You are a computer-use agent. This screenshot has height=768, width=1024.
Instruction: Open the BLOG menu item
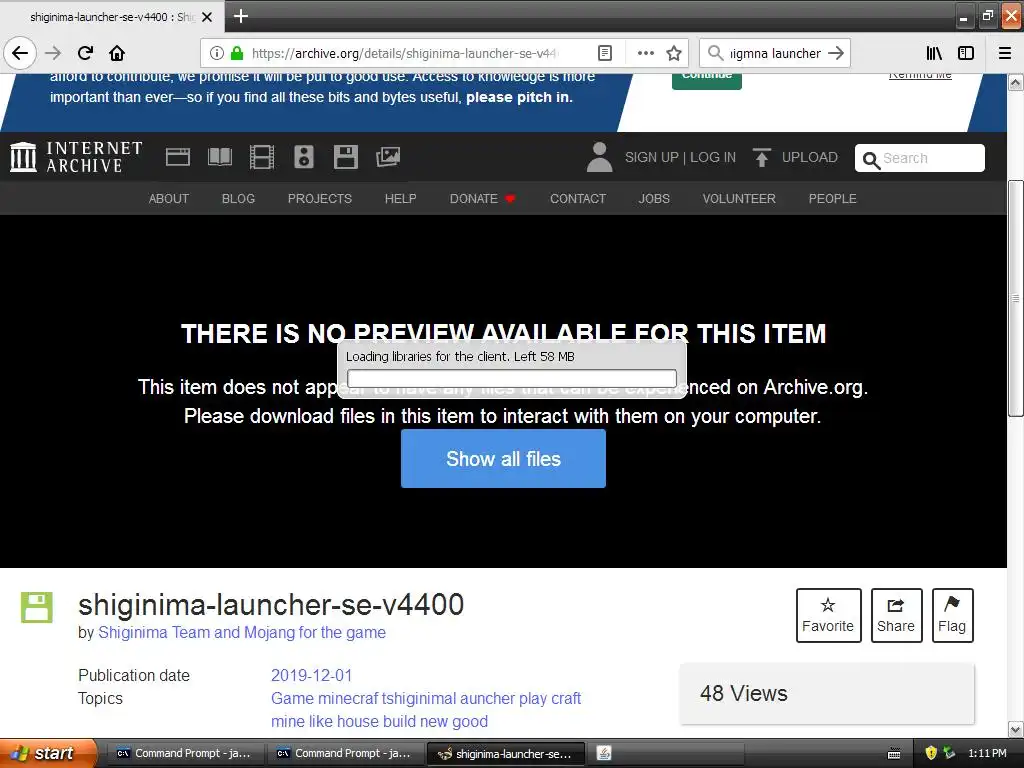[238, 199]
